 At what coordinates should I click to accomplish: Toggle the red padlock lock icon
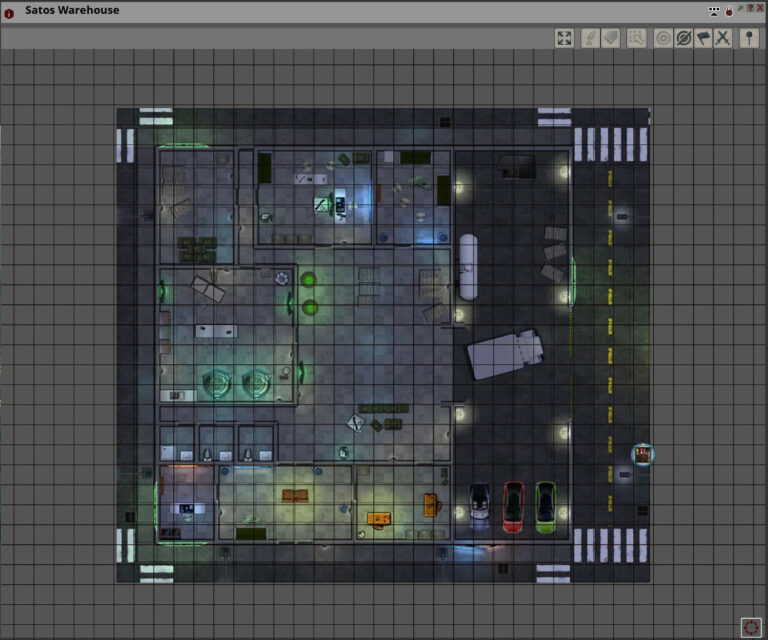point(729,11)
